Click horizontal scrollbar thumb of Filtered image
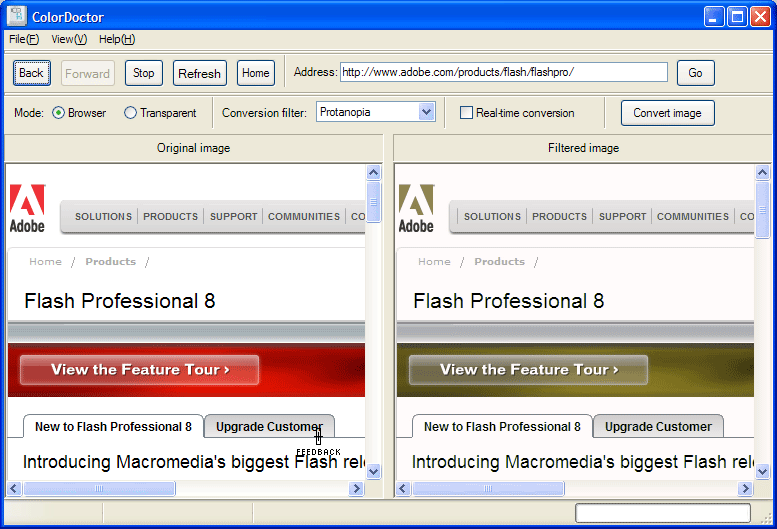Image resolution: width=777 pixels, height=529 pixels. (x=489, y=488)
